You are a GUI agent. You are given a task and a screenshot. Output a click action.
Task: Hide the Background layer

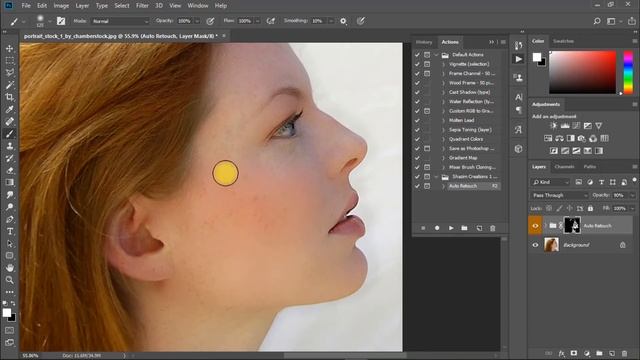tap(535, 245)
